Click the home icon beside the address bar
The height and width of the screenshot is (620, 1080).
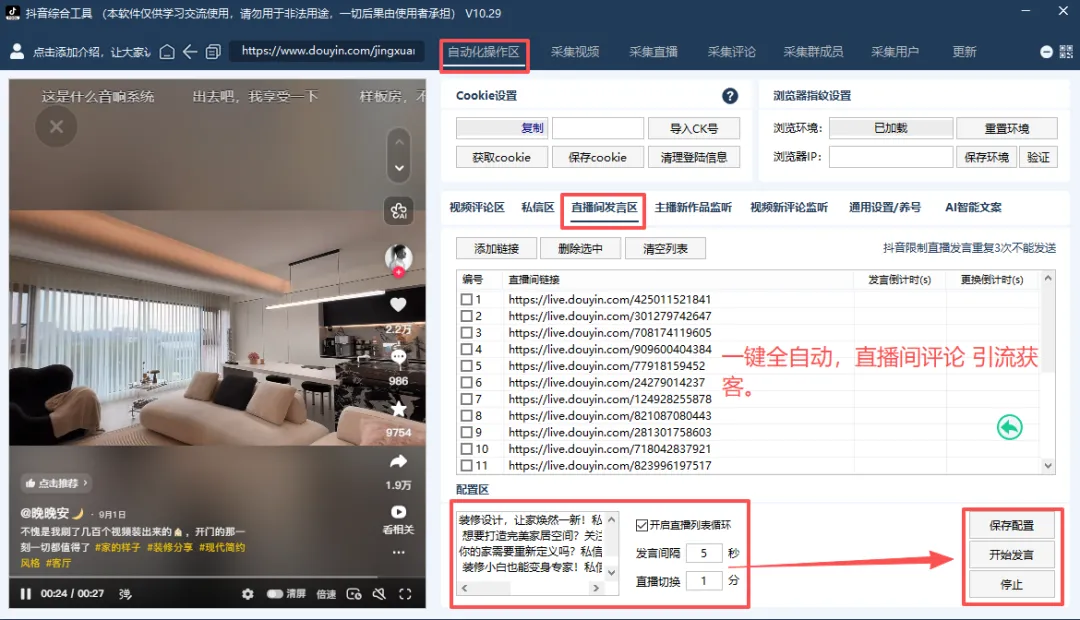167,51
